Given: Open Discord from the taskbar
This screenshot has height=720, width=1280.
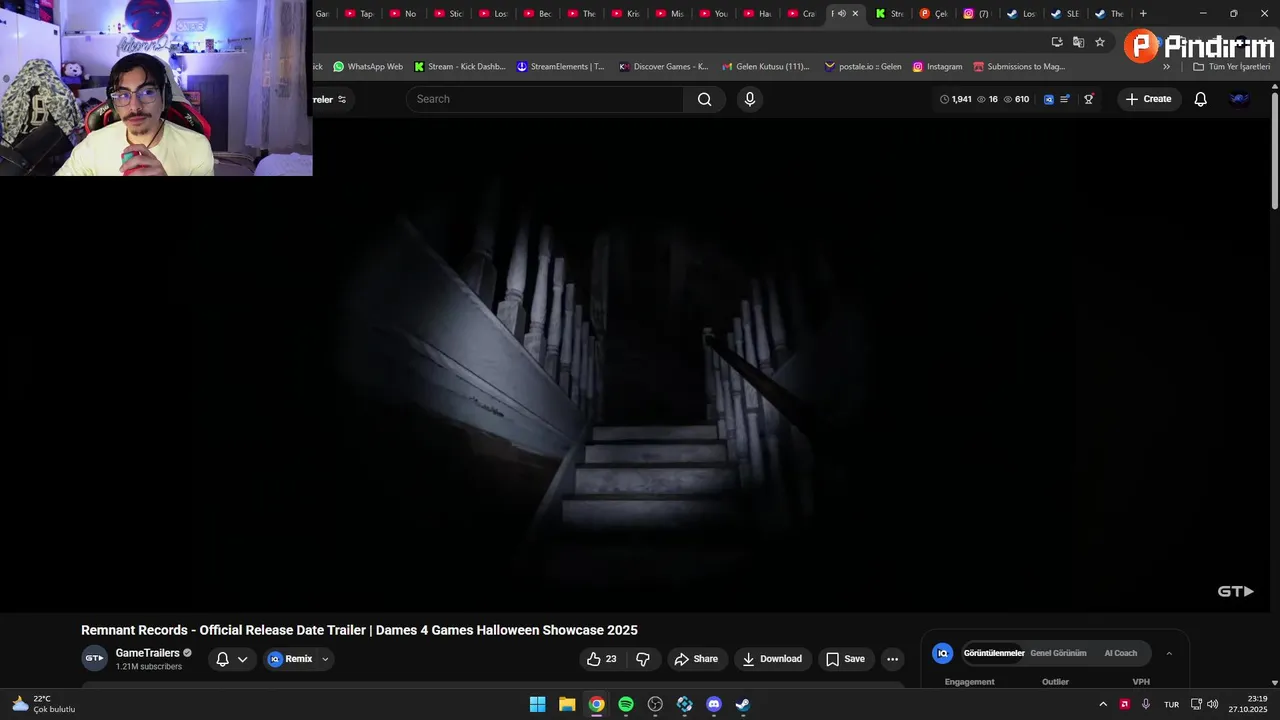Looking at the screenshot, I should pos(714,704).
